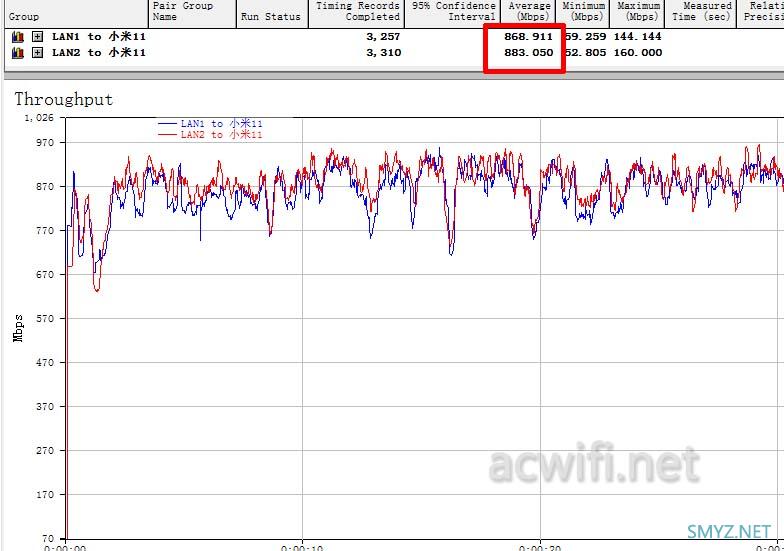
Task: Click the 1,026 y-axis tick label
Action: point(39,118)
